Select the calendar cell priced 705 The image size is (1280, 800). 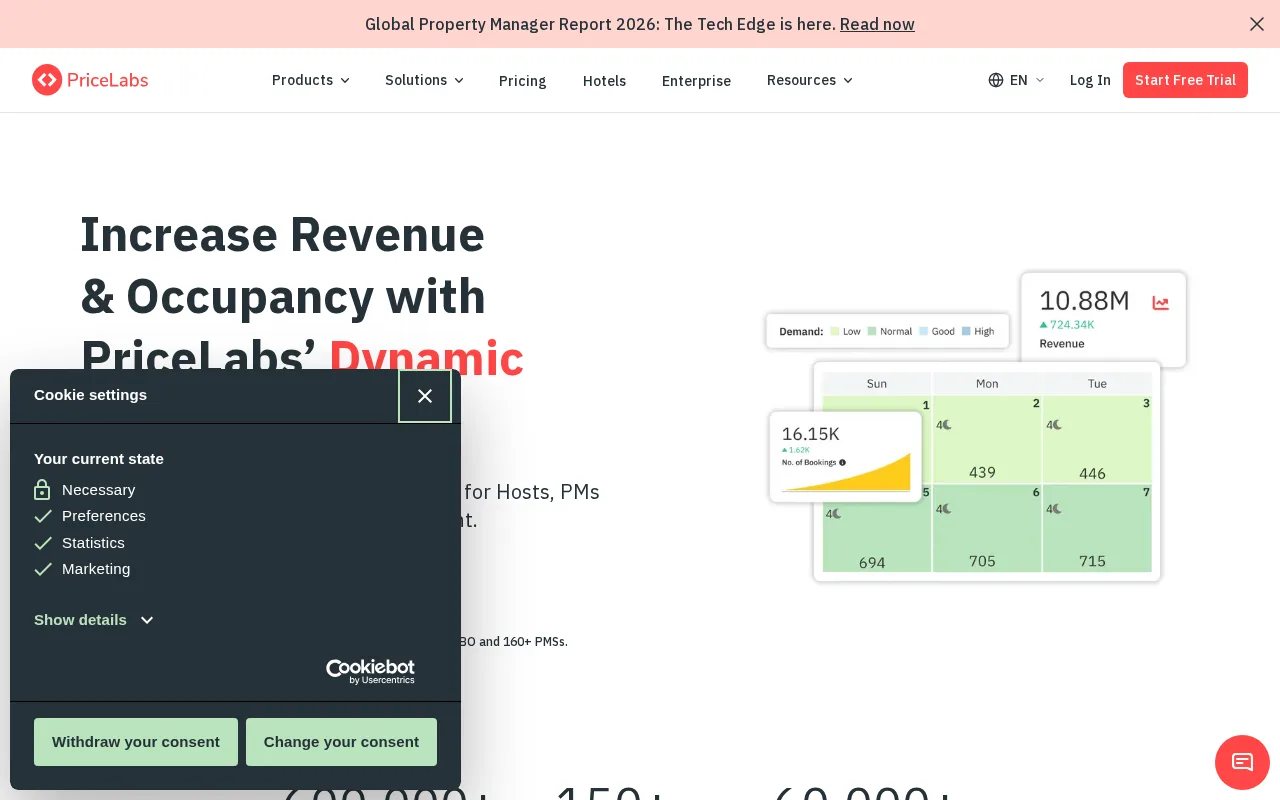pos(987,528)
